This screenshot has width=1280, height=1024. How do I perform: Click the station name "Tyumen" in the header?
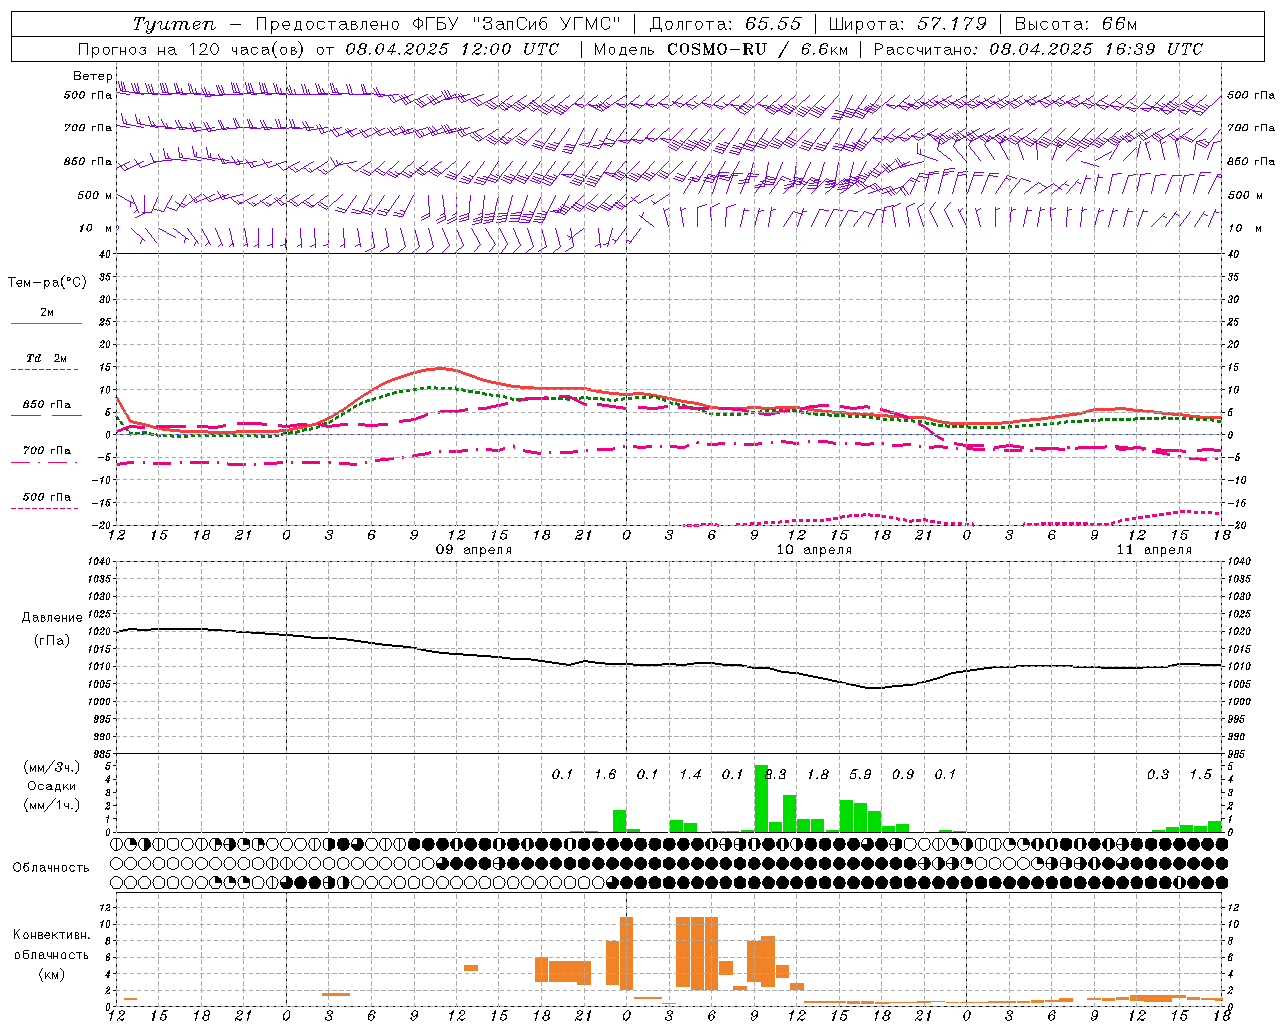[x=173, y=24]
